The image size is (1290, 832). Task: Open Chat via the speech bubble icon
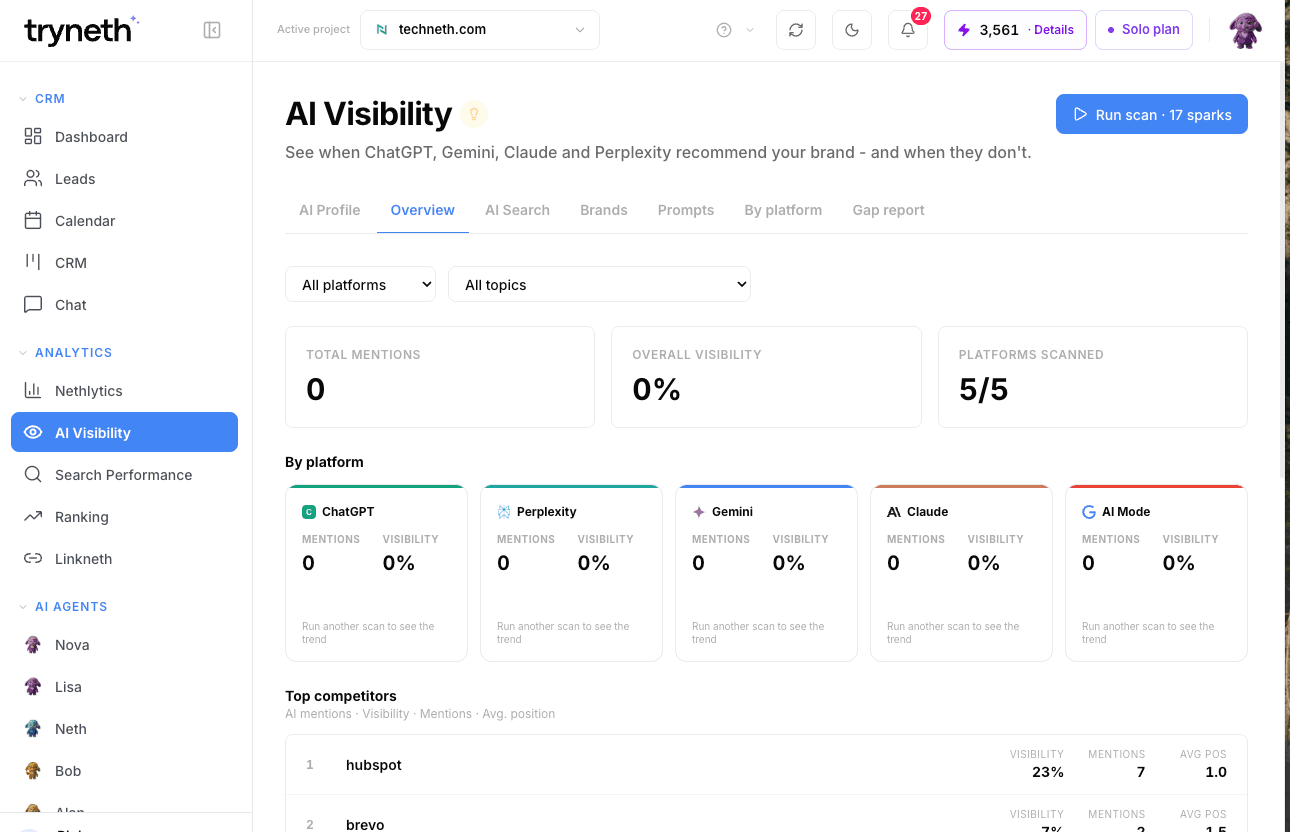pos(33,304)
